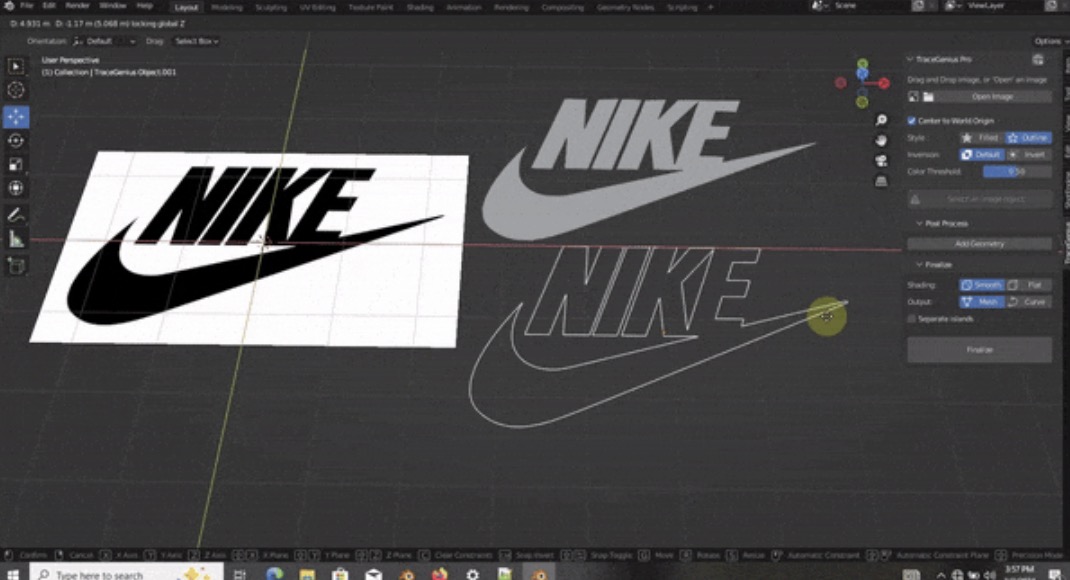
Task: Select the Transform tool
Action: click(x=16, y=188)
